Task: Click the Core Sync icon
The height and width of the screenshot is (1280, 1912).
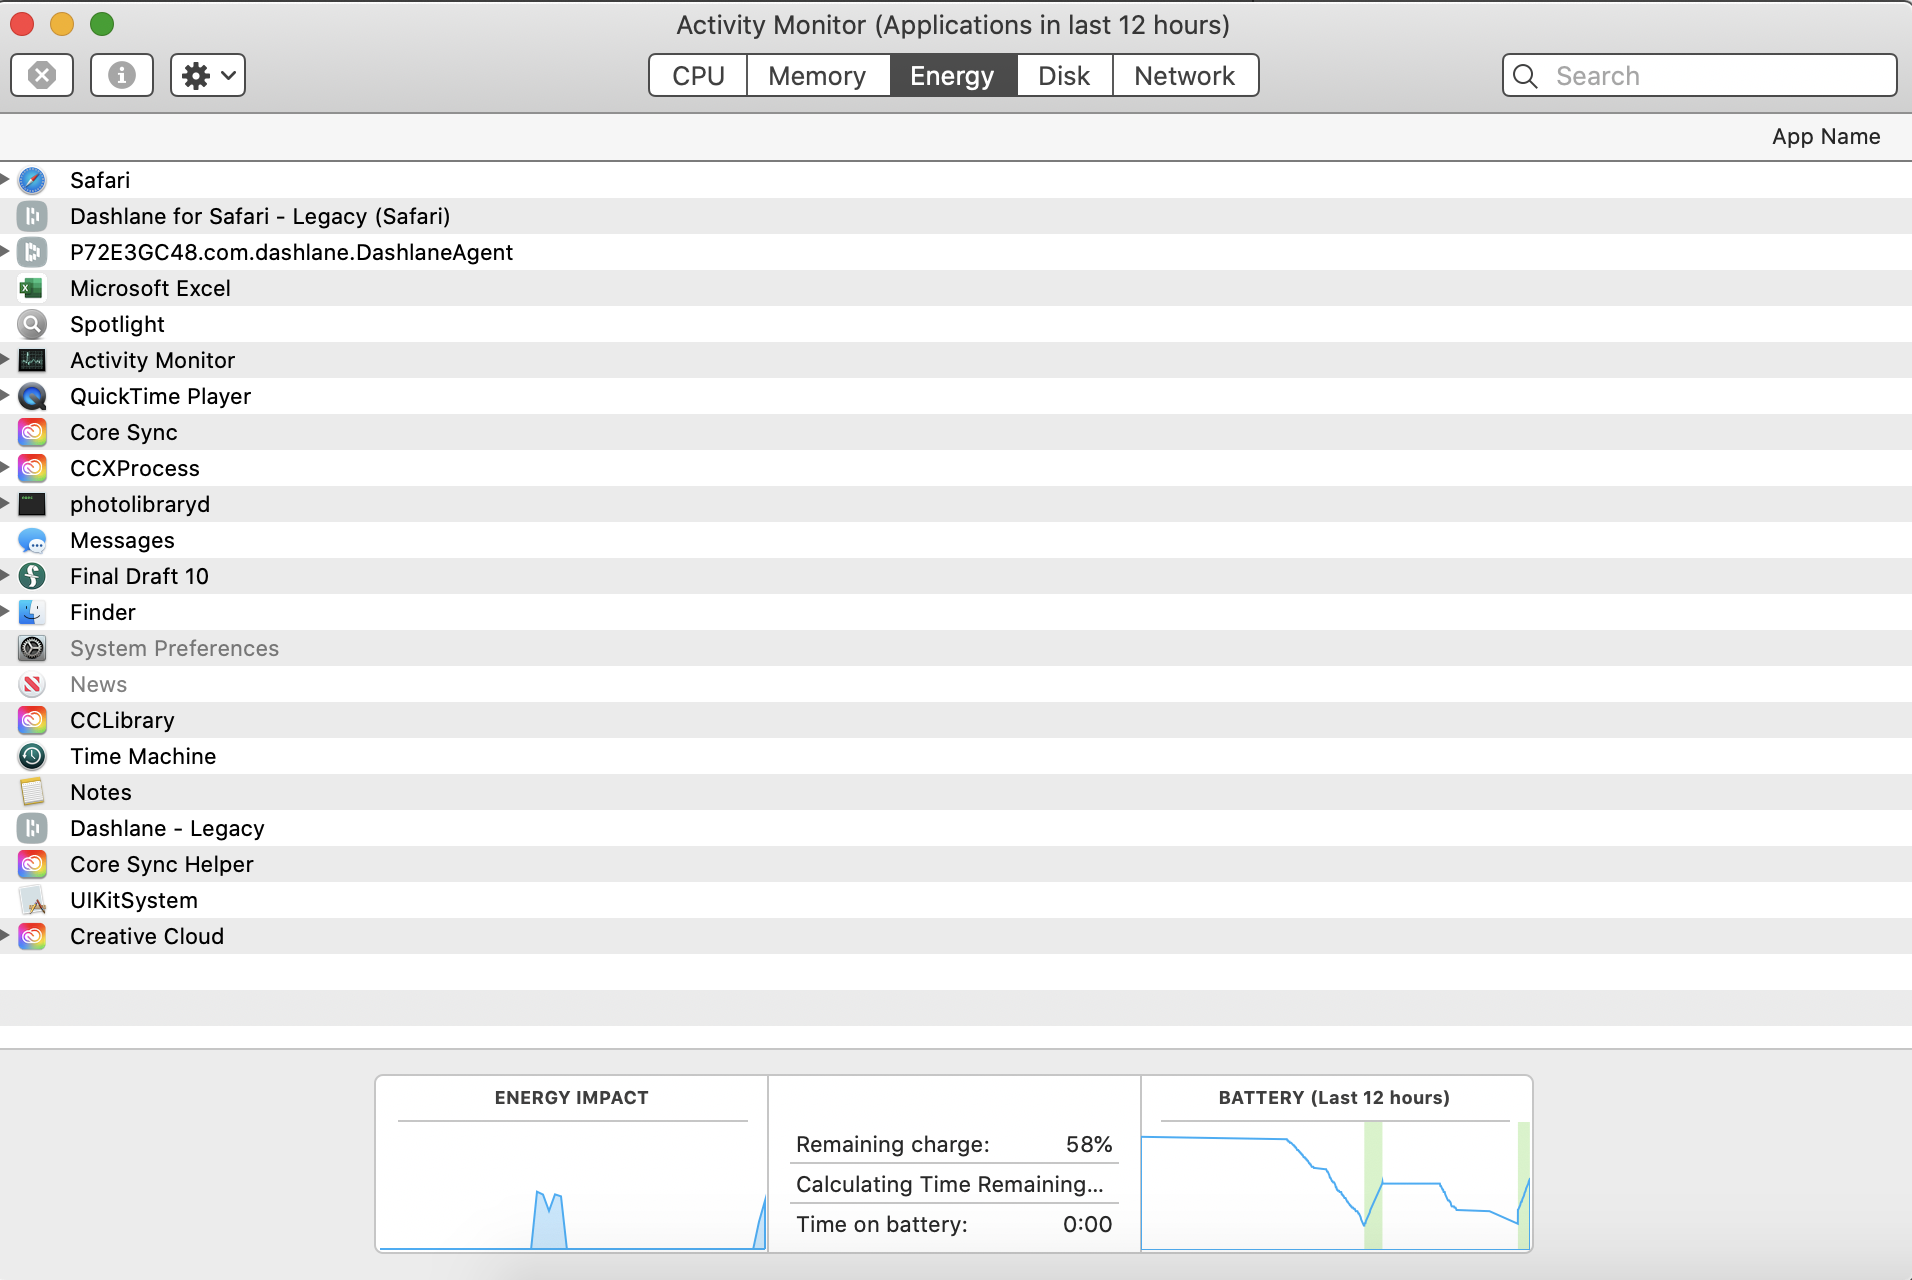Action: click(x=32, y=432)
